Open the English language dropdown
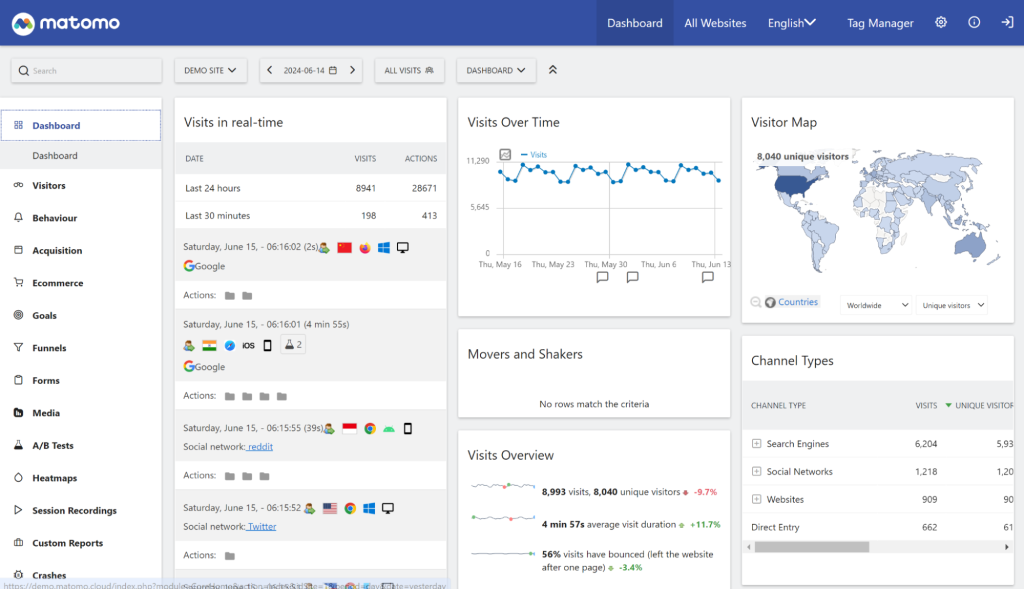Screen dimensions: 1024x589 [x=791, y=21]
